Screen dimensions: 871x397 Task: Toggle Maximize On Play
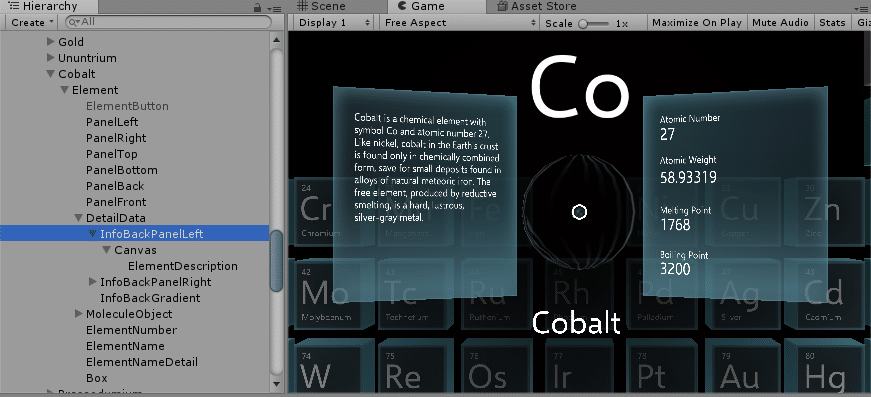pyautogui.click(x=697, y=23)
